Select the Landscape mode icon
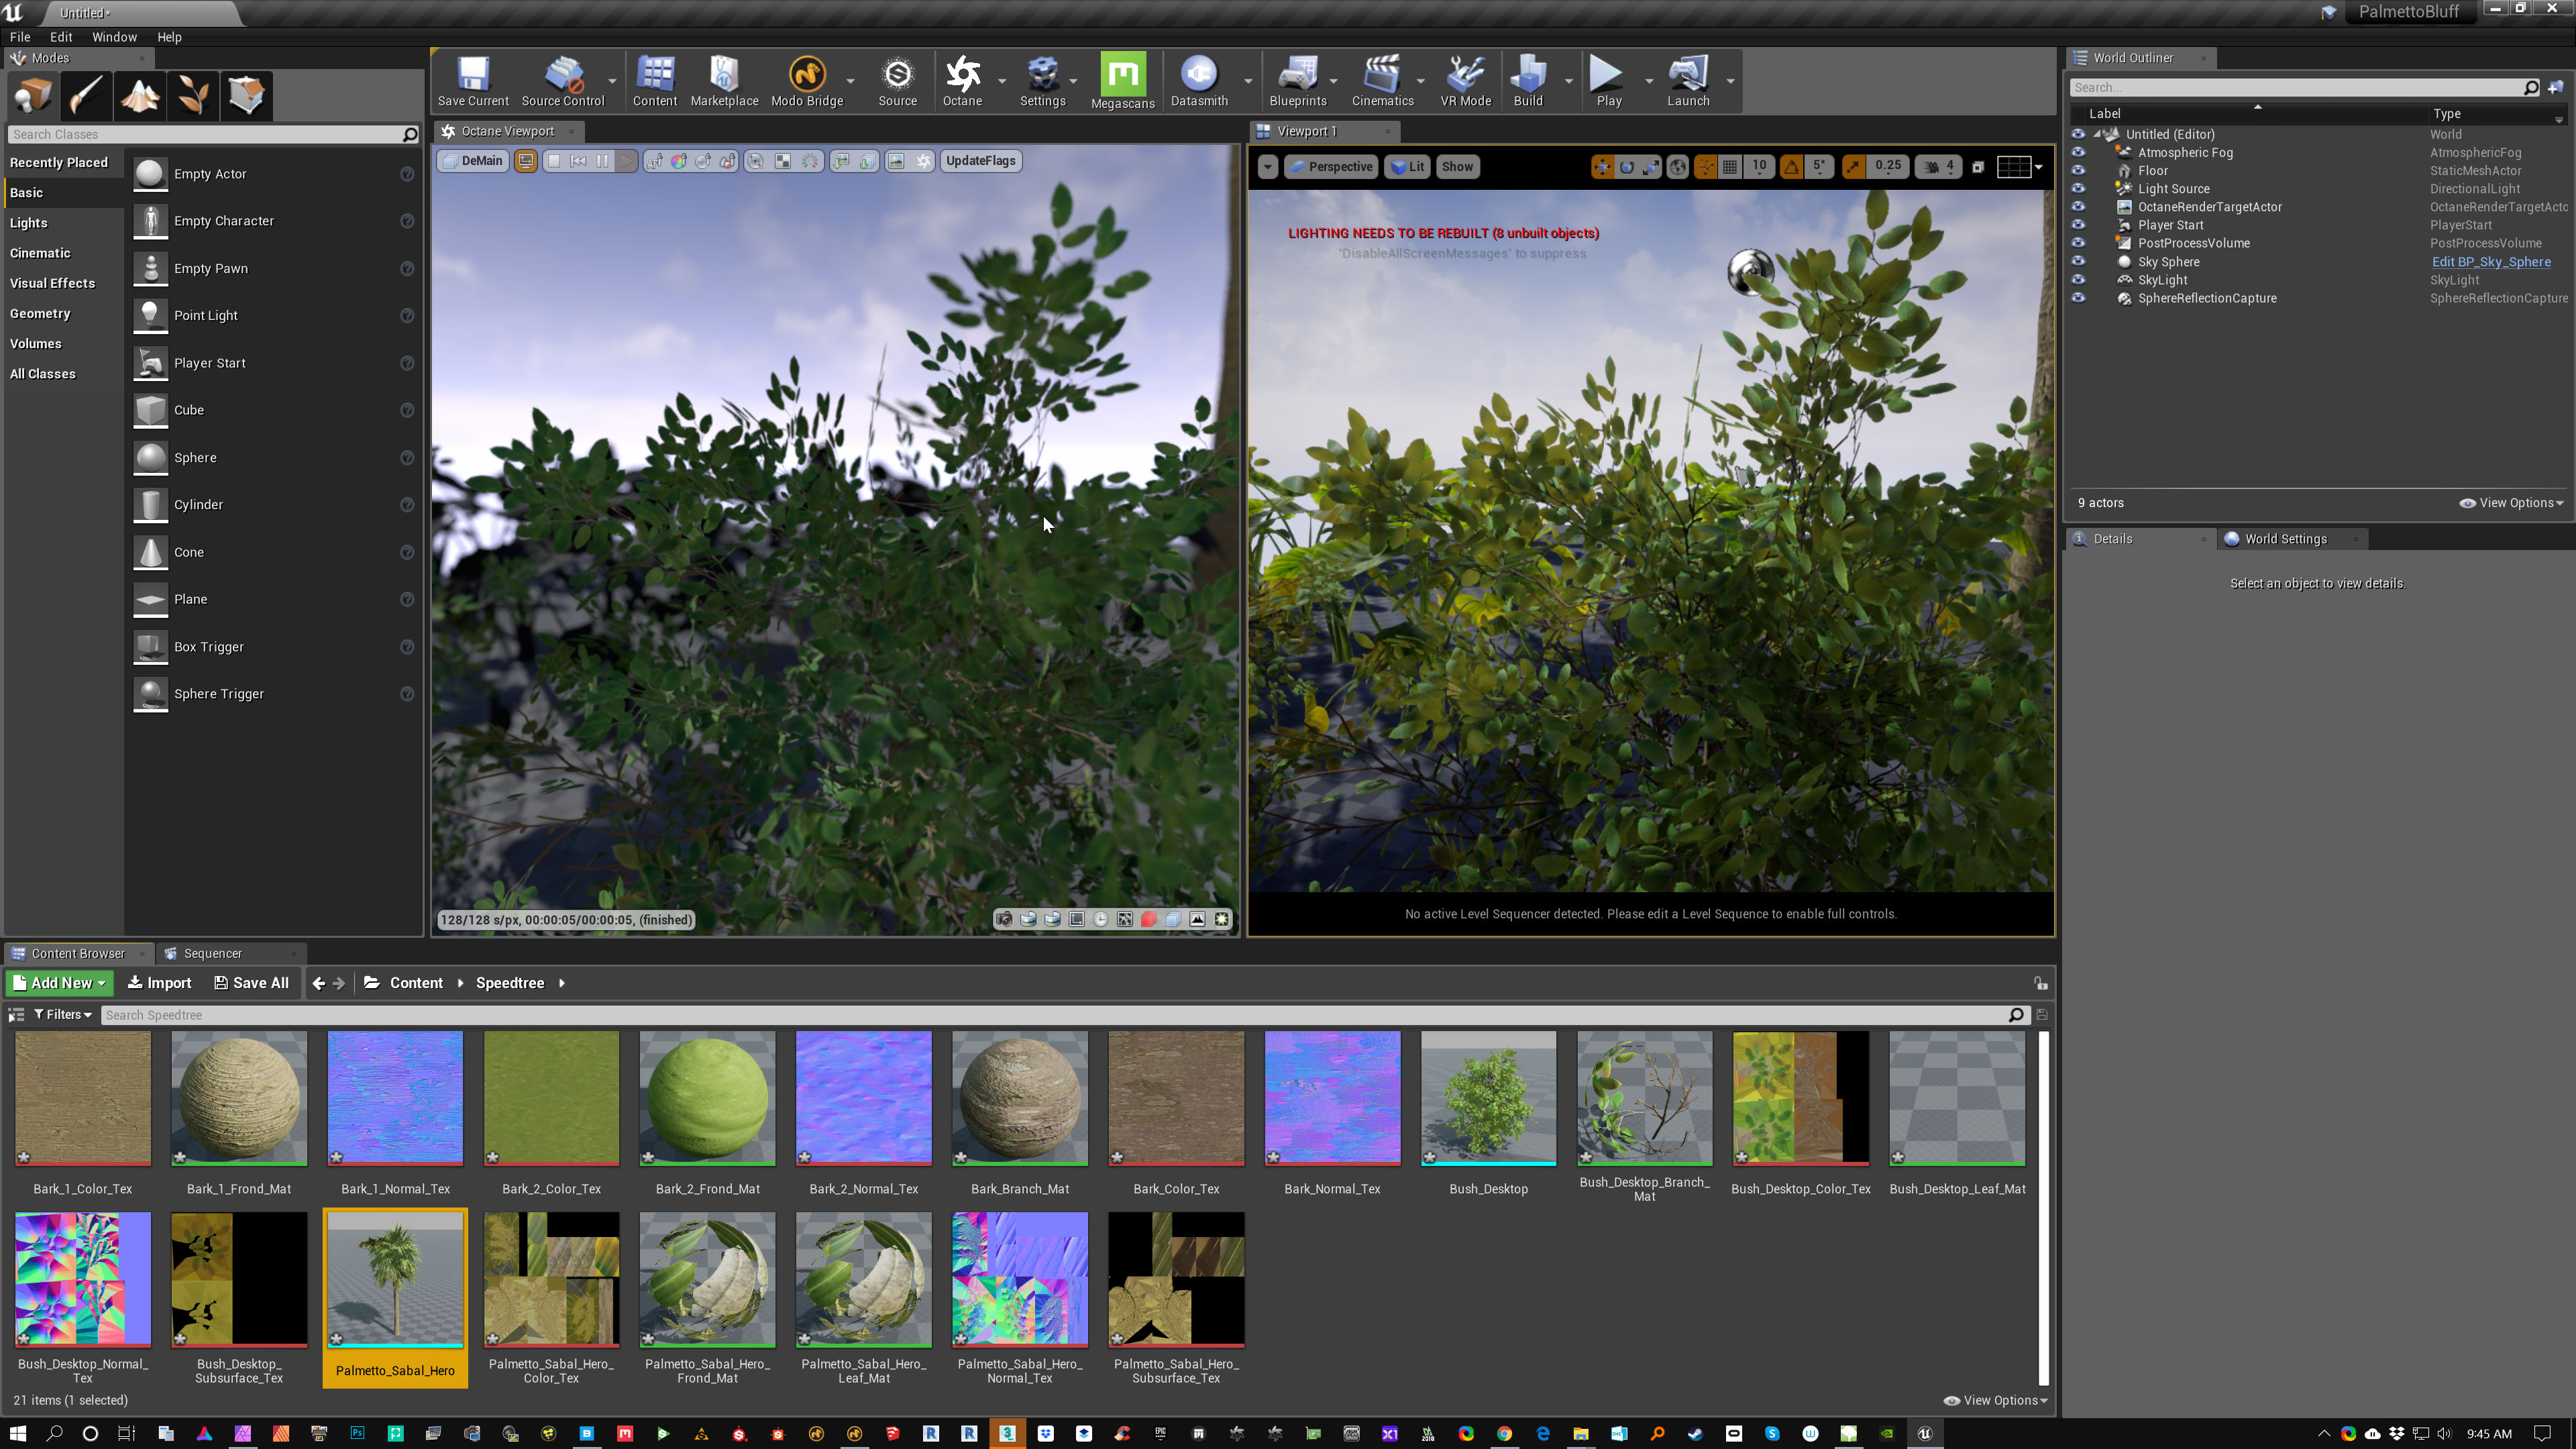 tap(140, 96)
